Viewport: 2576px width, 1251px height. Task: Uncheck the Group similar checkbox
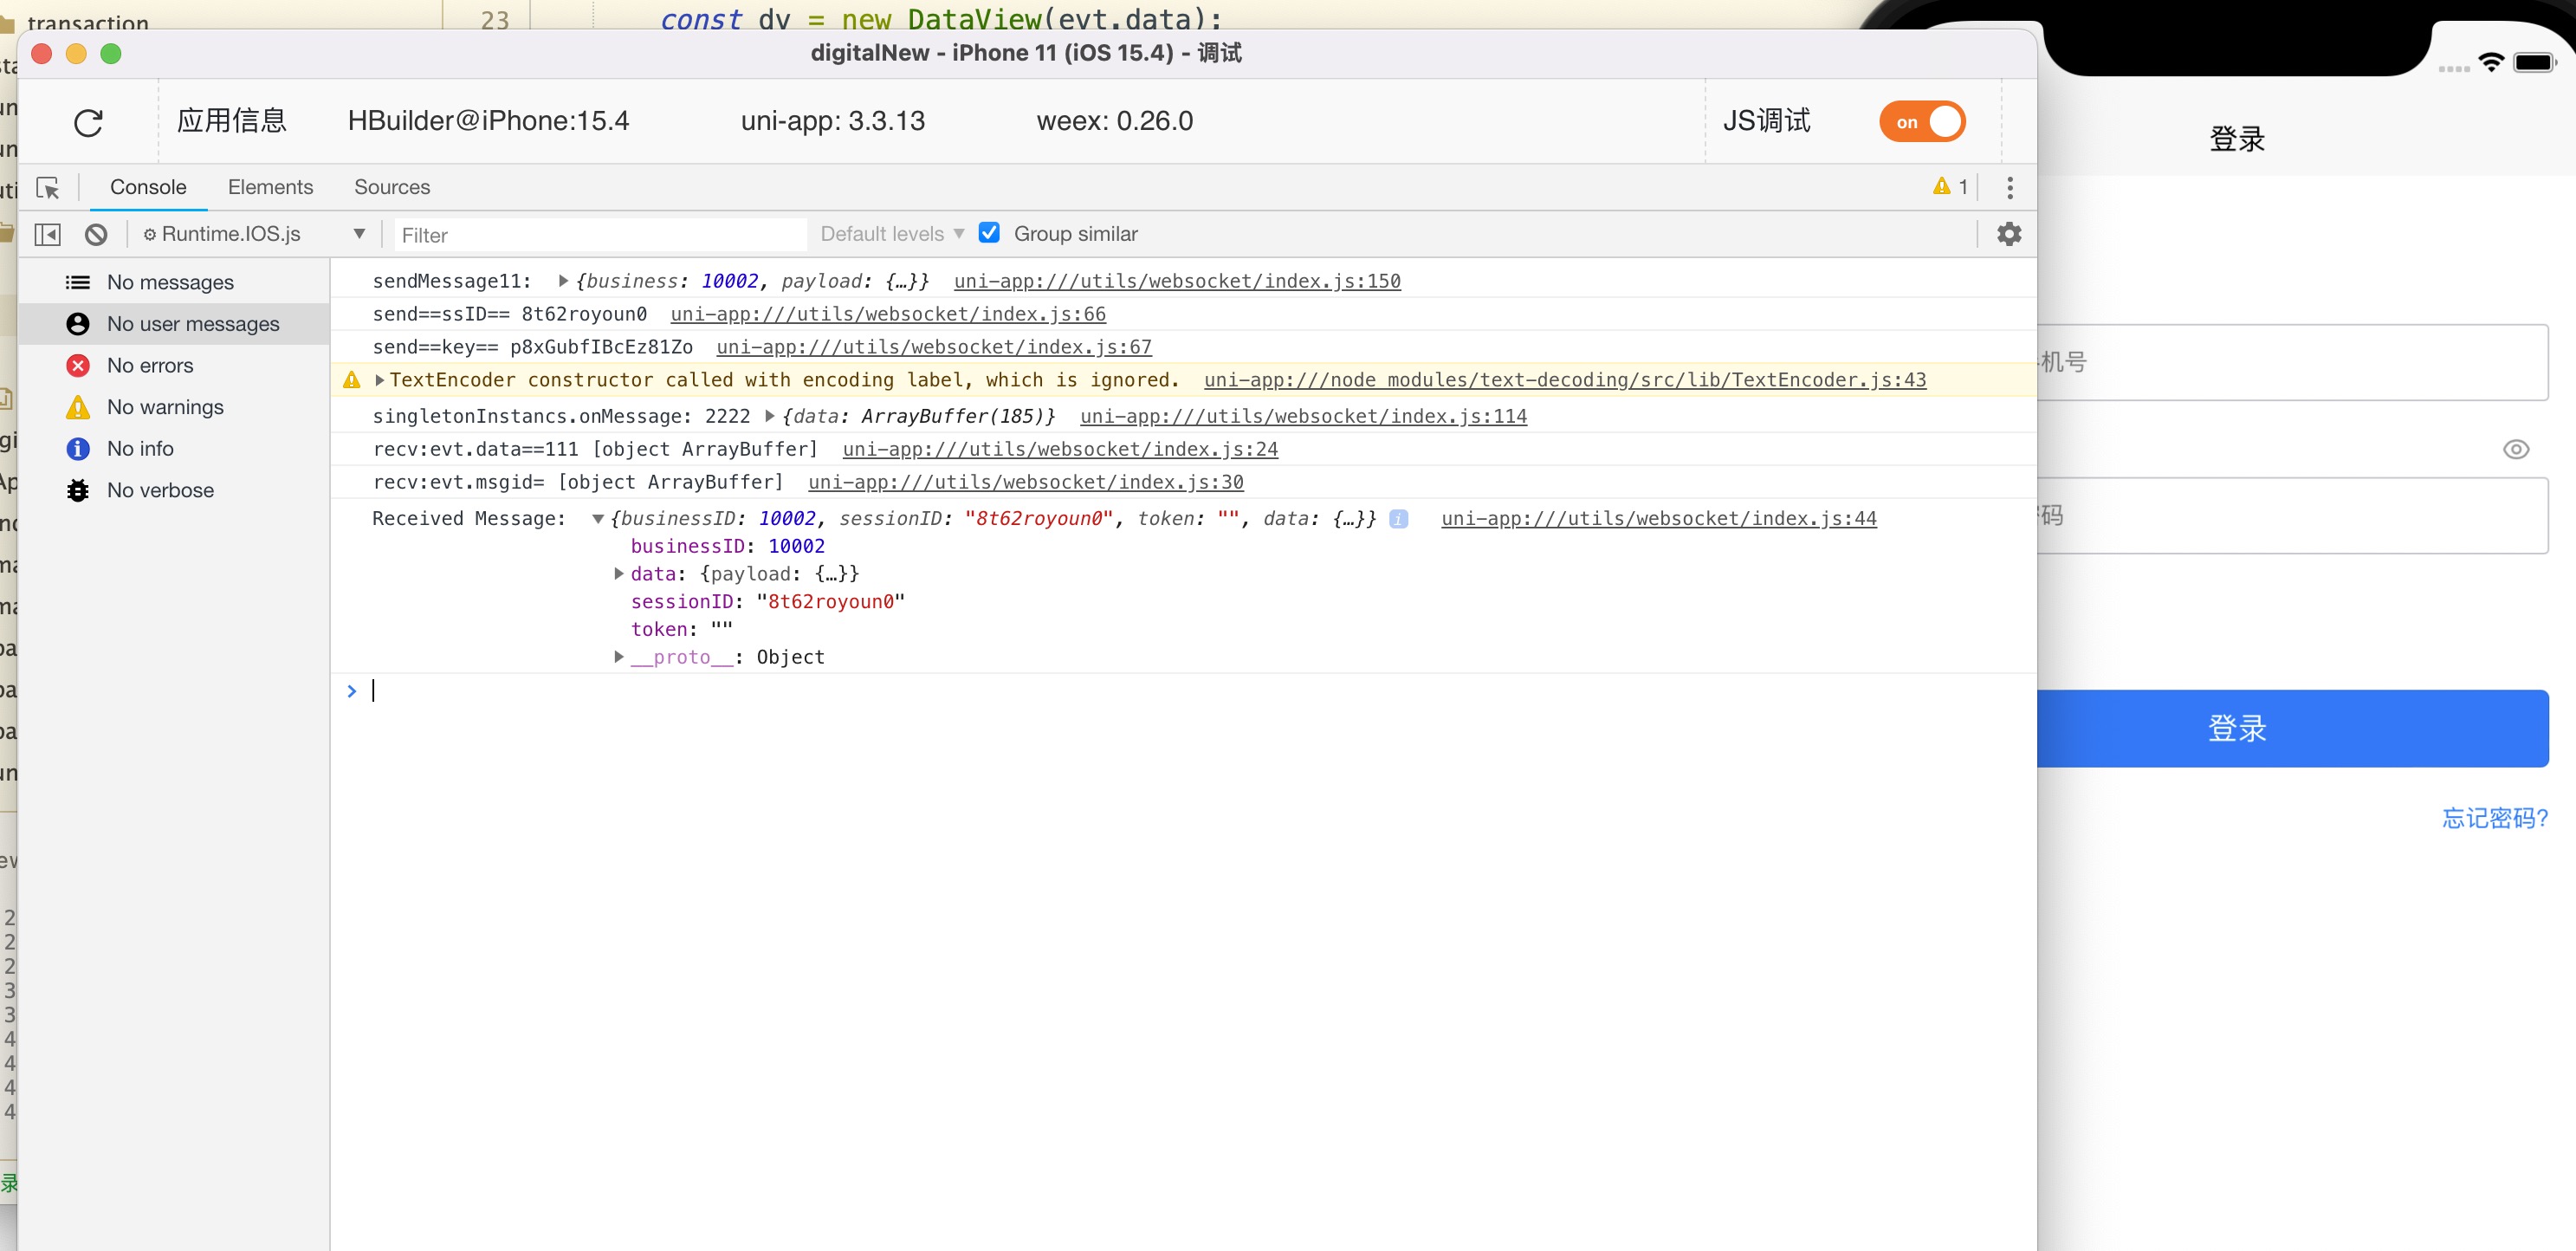point(988,232)
